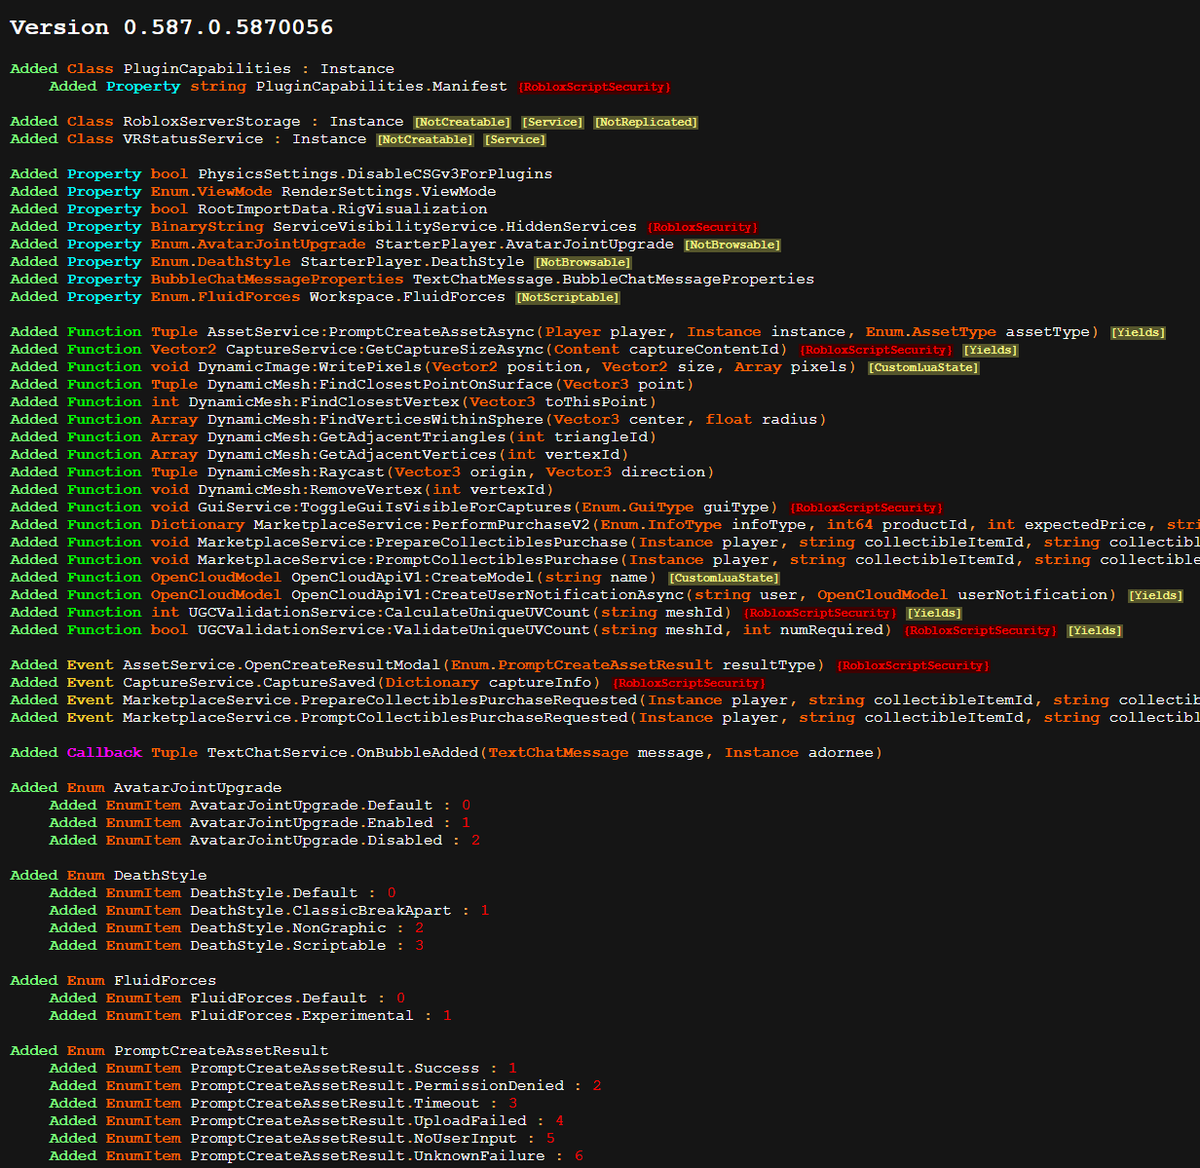Screen dimensions: 1200x1168
Task: Click DynamicMesh:GetAdjacentVertices function
Action: pyautogui.click(x=352, y=454)
